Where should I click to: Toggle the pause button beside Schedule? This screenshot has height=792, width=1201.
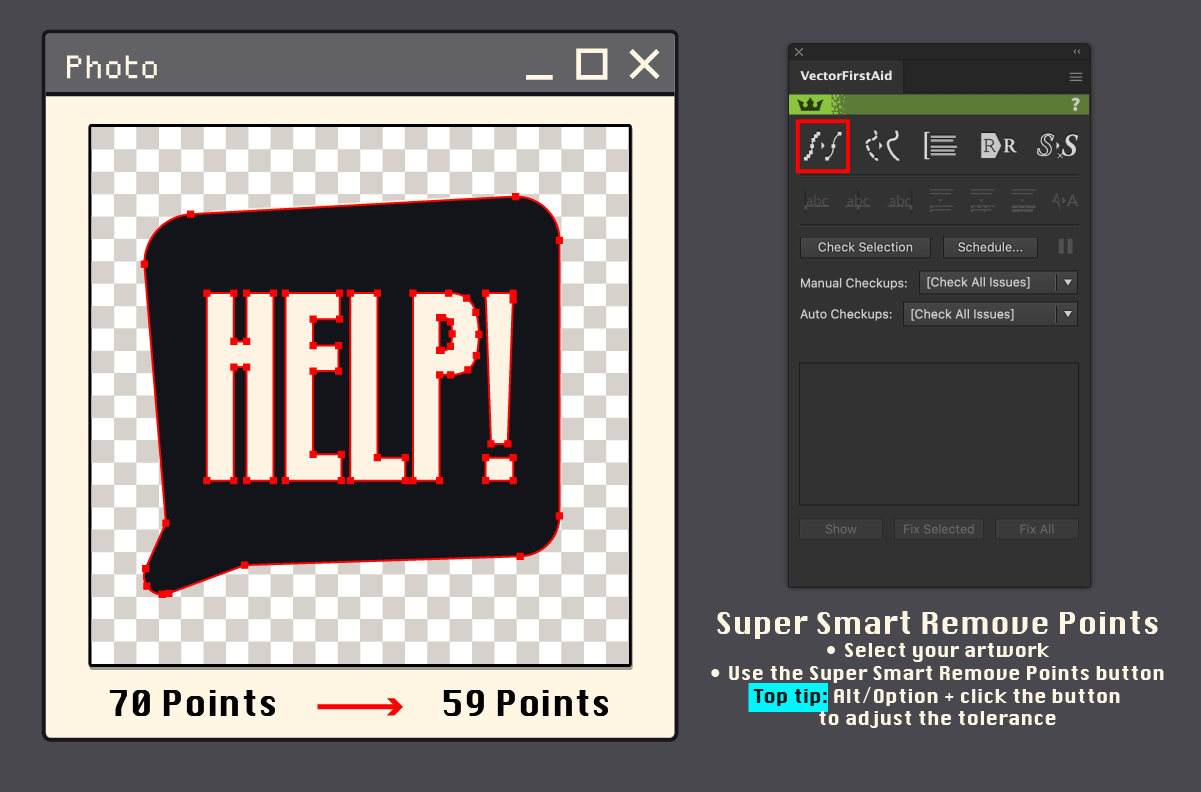pyautogui.click(x=1066, y=246)
